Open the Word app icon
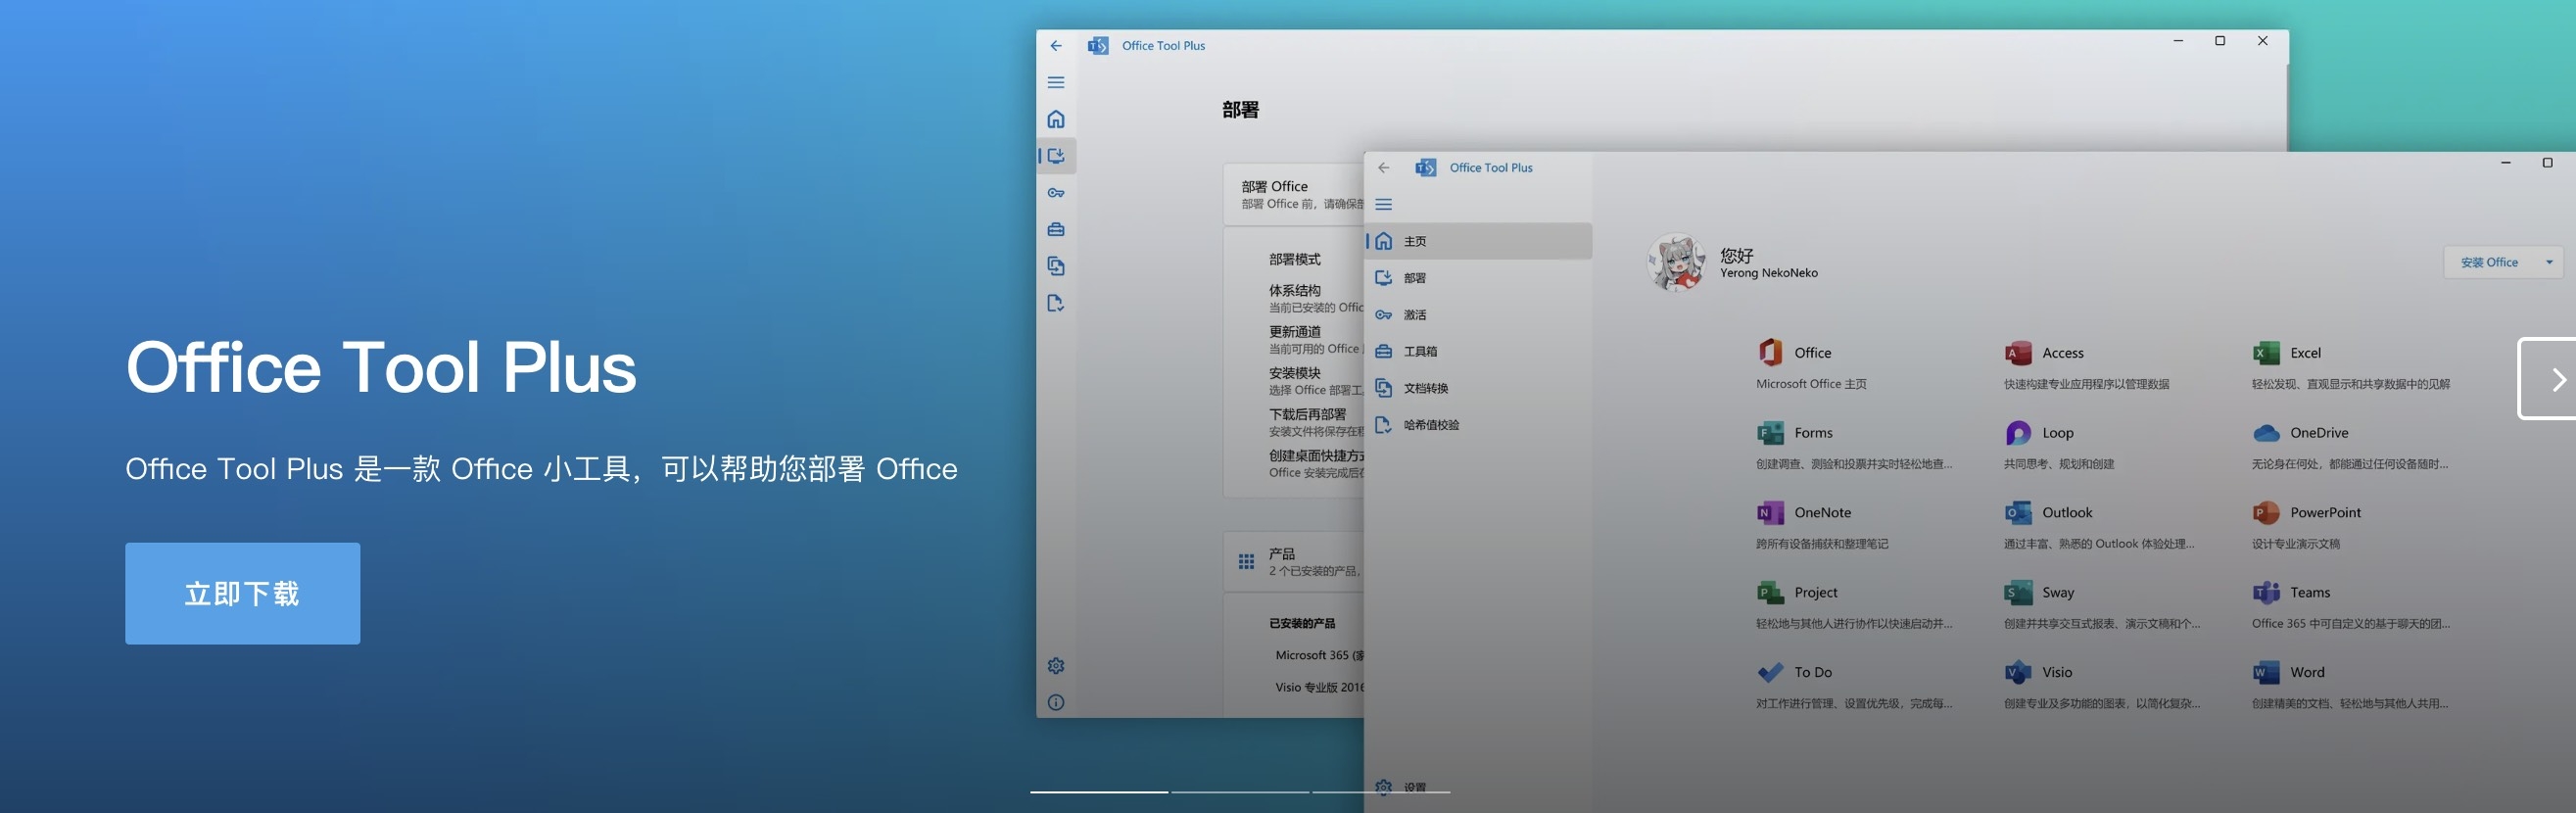The image size is (2576, 813). point(2266,672)
